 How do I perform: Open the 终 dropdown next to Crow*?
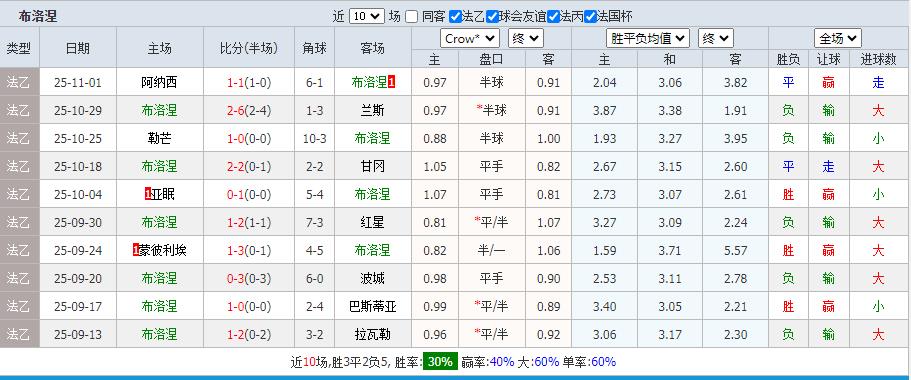pyautogui.click(x=526, y=38)
